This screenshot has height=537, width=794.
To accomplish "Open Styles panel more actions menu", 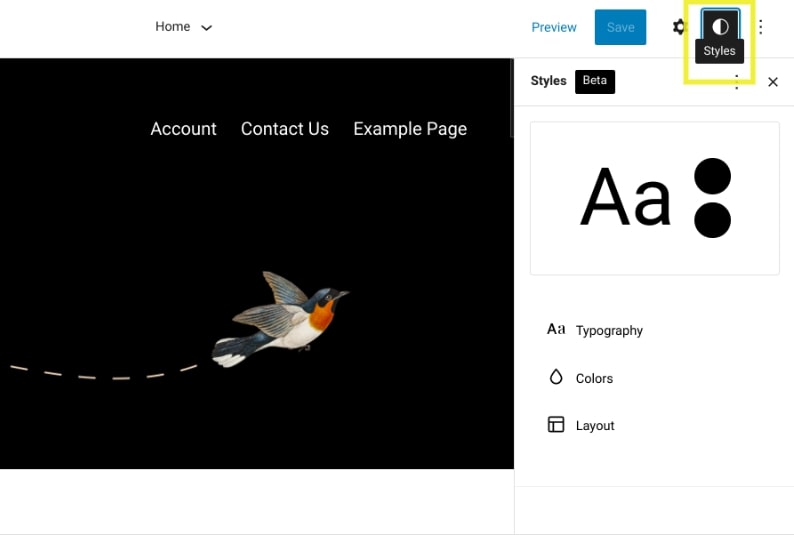I will click(737, 83).
